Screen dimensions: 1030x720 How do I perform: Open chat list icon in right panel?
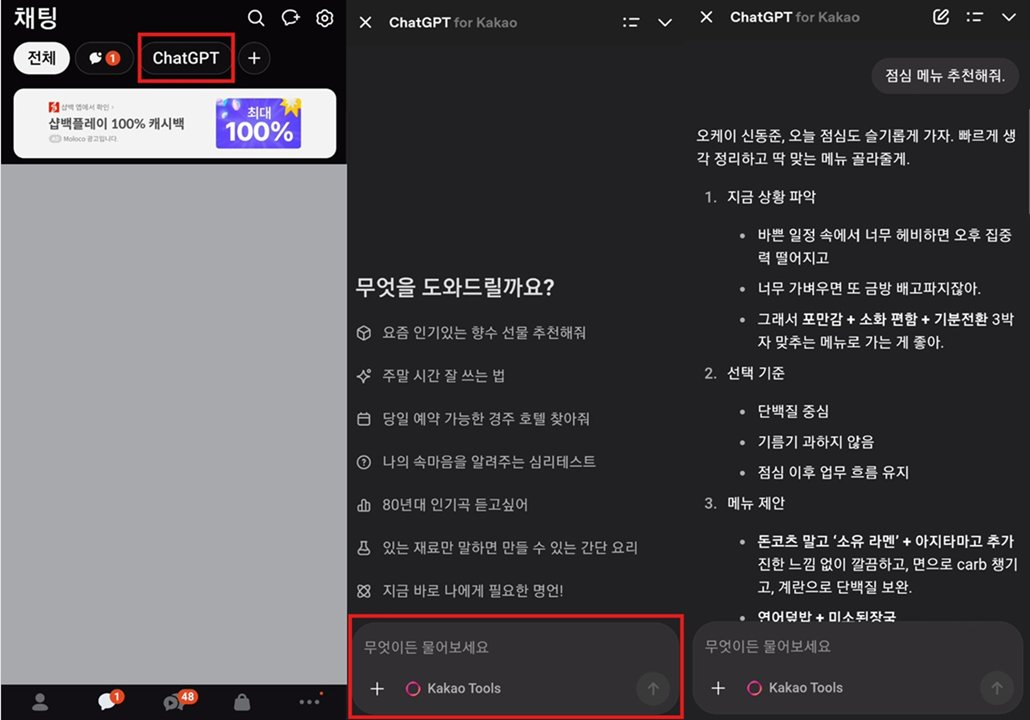pos(974,17)
